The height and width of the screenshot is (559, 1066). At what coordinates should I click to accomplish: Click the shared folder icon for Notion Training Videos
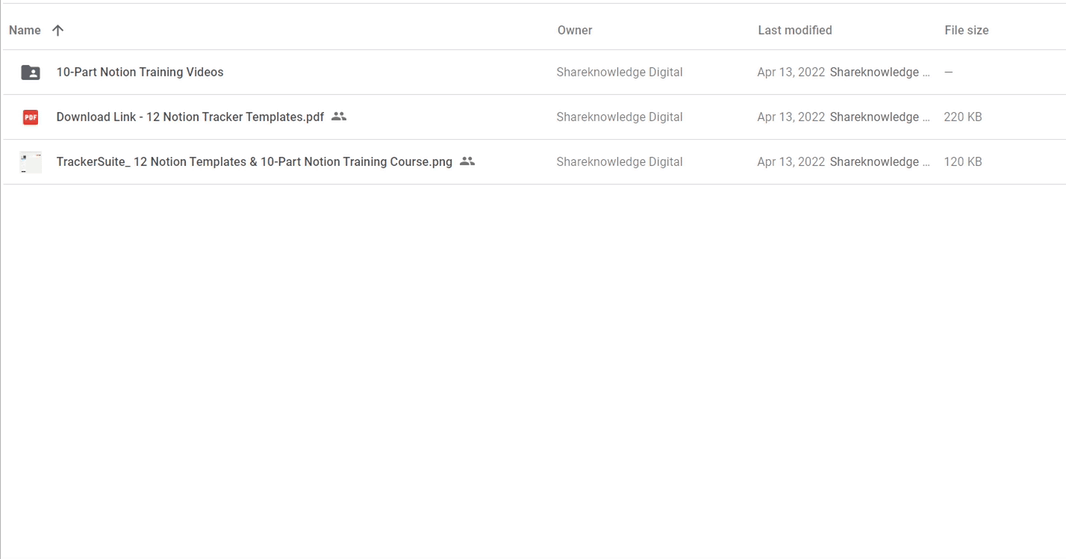31,72
